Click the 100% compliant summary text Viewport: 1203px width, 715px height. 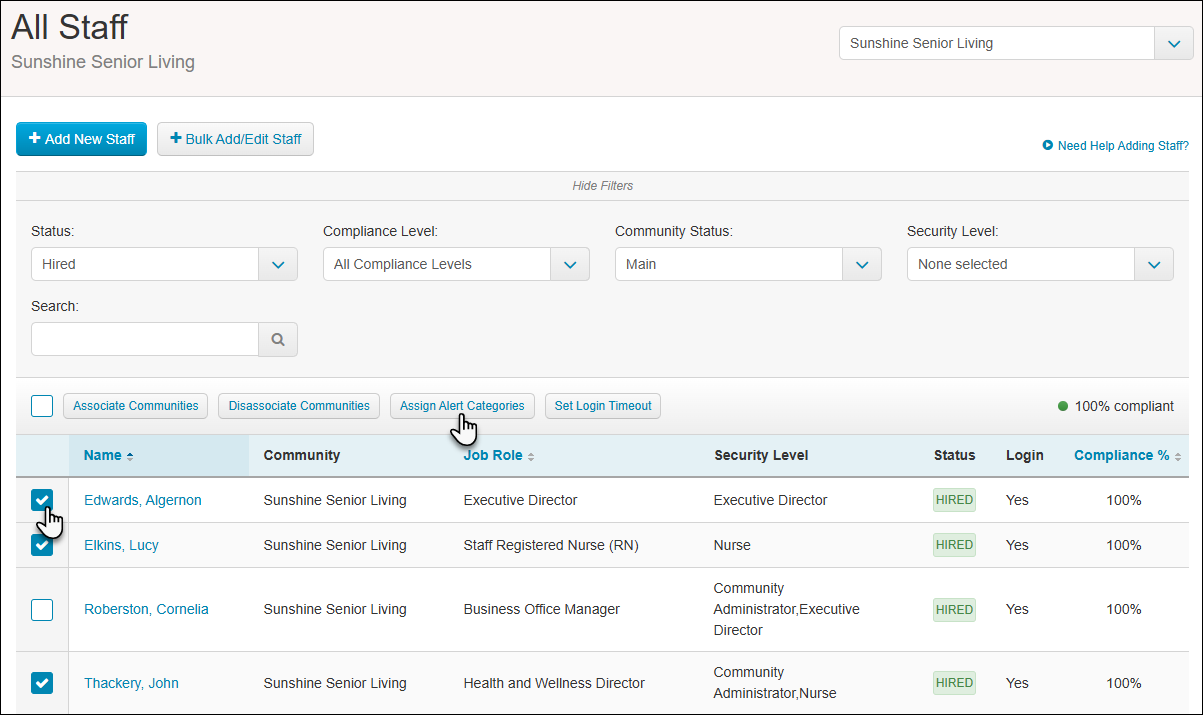tap(1124, 406)
